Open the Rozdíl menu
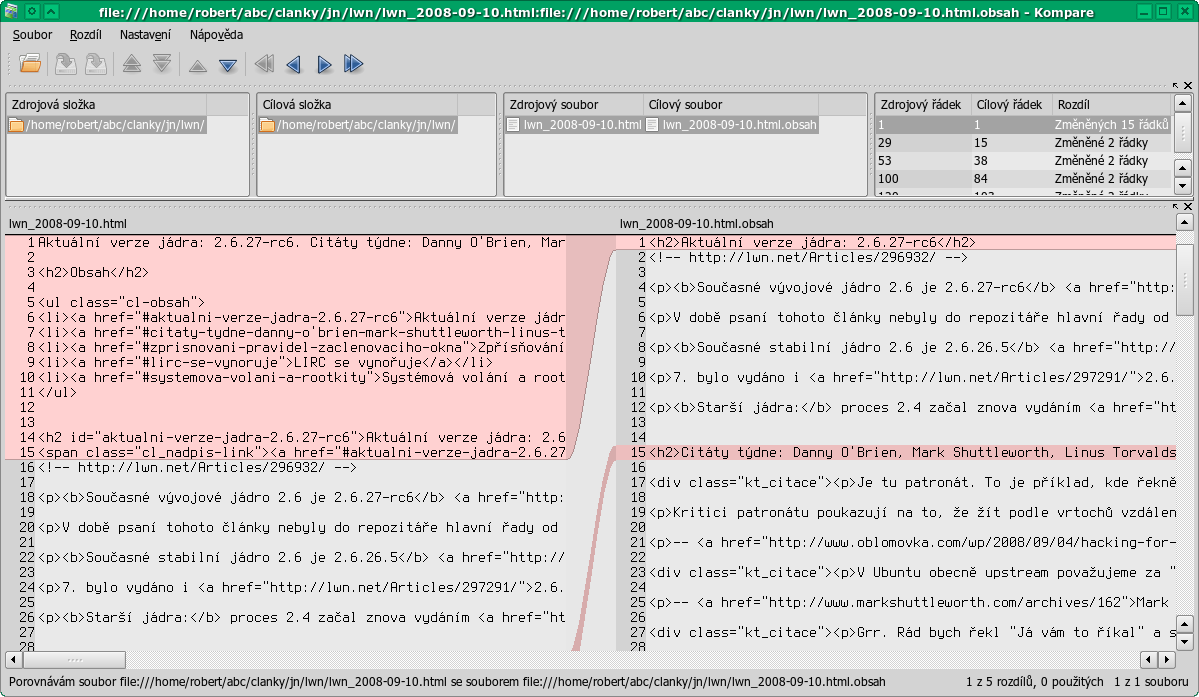The image size is (1199, 697). click(86, 35)
